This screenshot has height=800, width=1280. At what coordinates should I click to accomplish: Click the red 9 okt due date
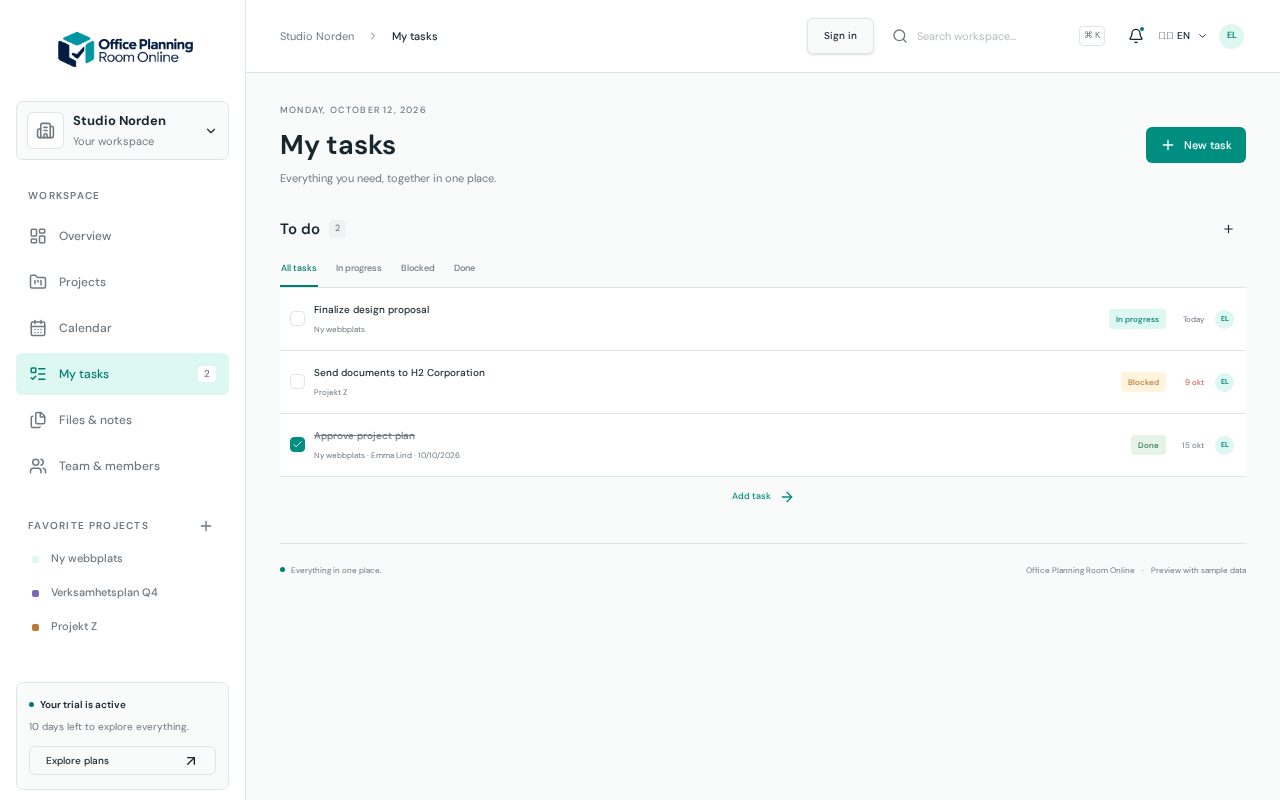coord(1195,382)
